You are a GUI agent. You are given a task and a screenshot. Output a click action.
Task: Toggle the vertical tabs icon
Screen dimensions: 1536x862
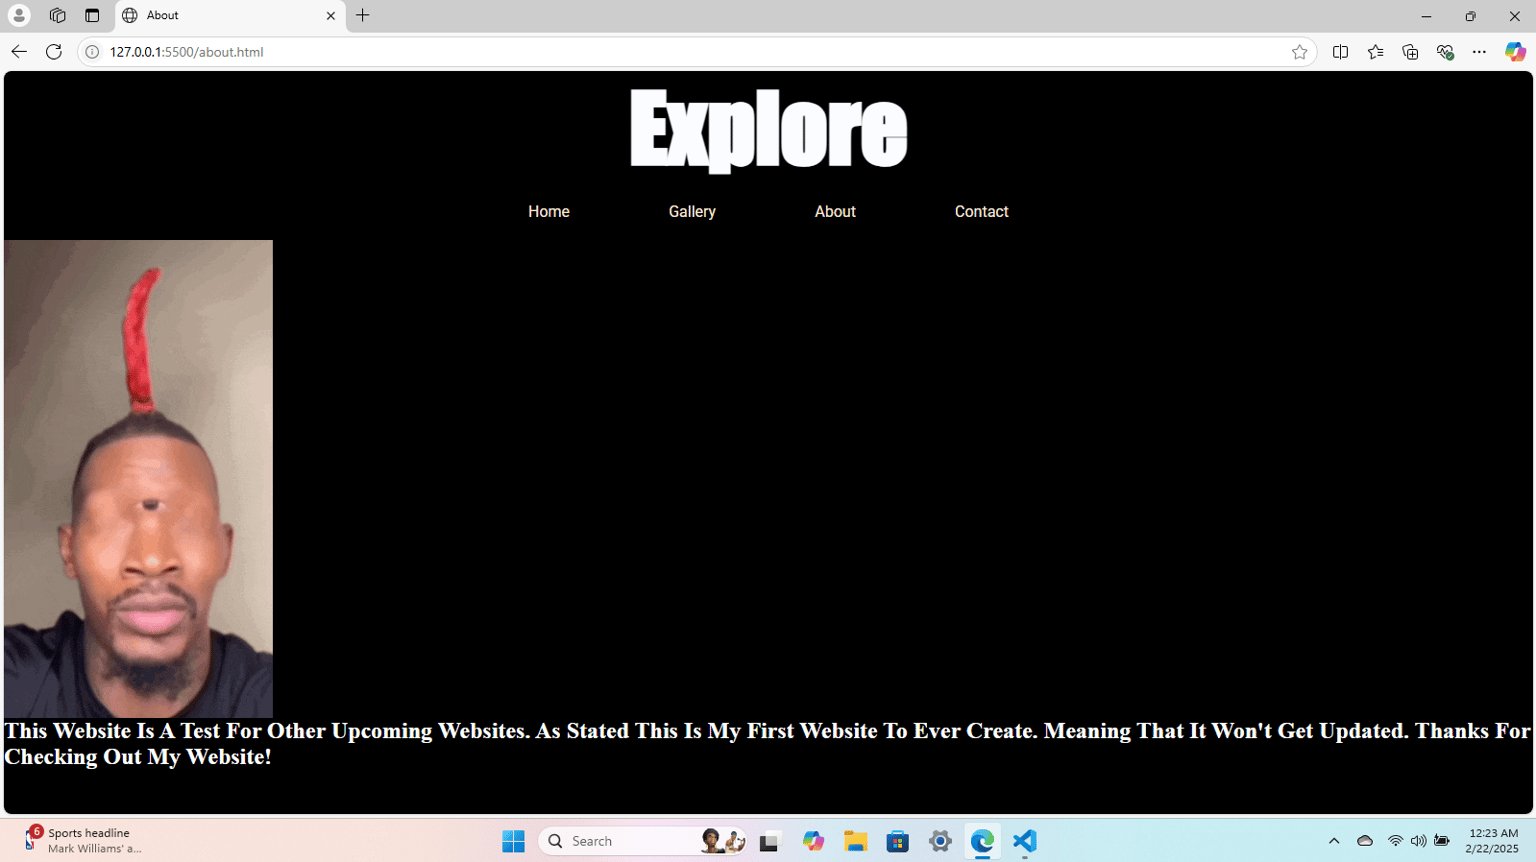(x=92, y=16)
